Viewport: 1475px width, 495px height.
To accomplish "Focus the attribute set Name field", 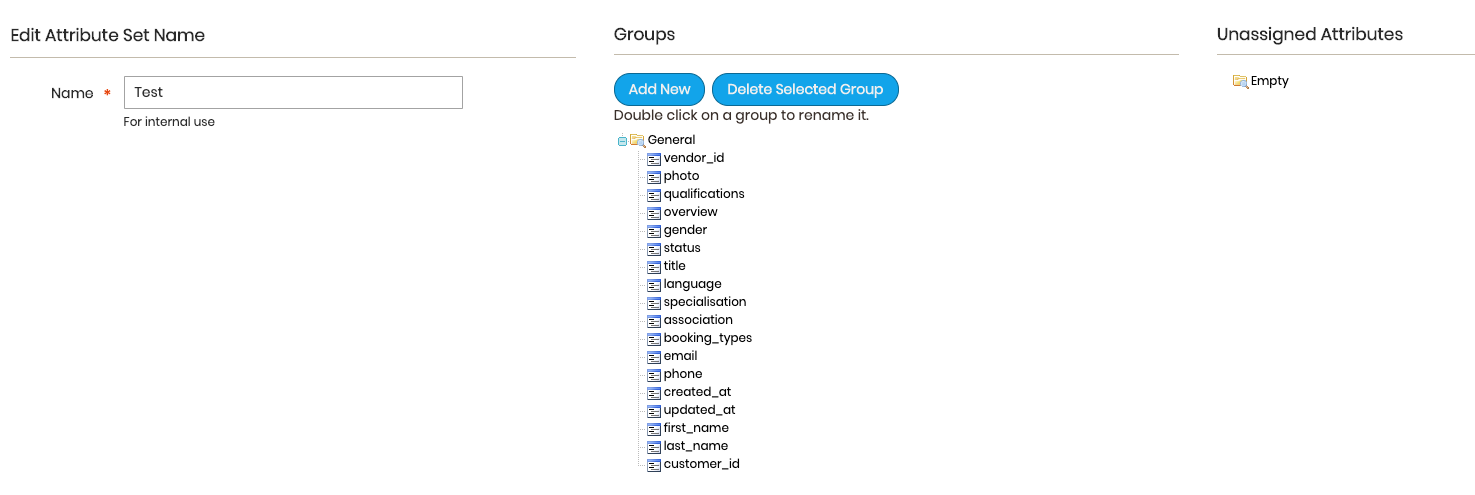I will (293, 92).
